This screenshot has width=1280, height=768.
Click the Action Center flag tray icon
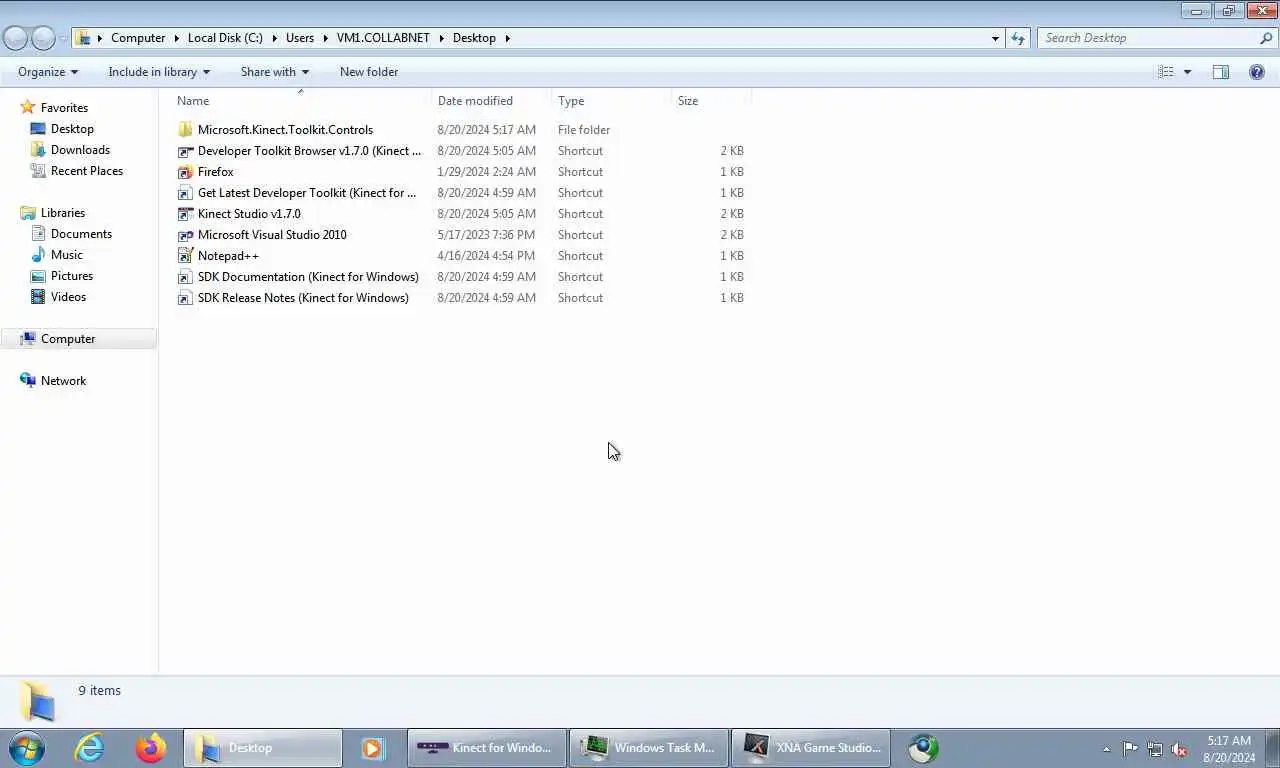(x=1130, y=749)
